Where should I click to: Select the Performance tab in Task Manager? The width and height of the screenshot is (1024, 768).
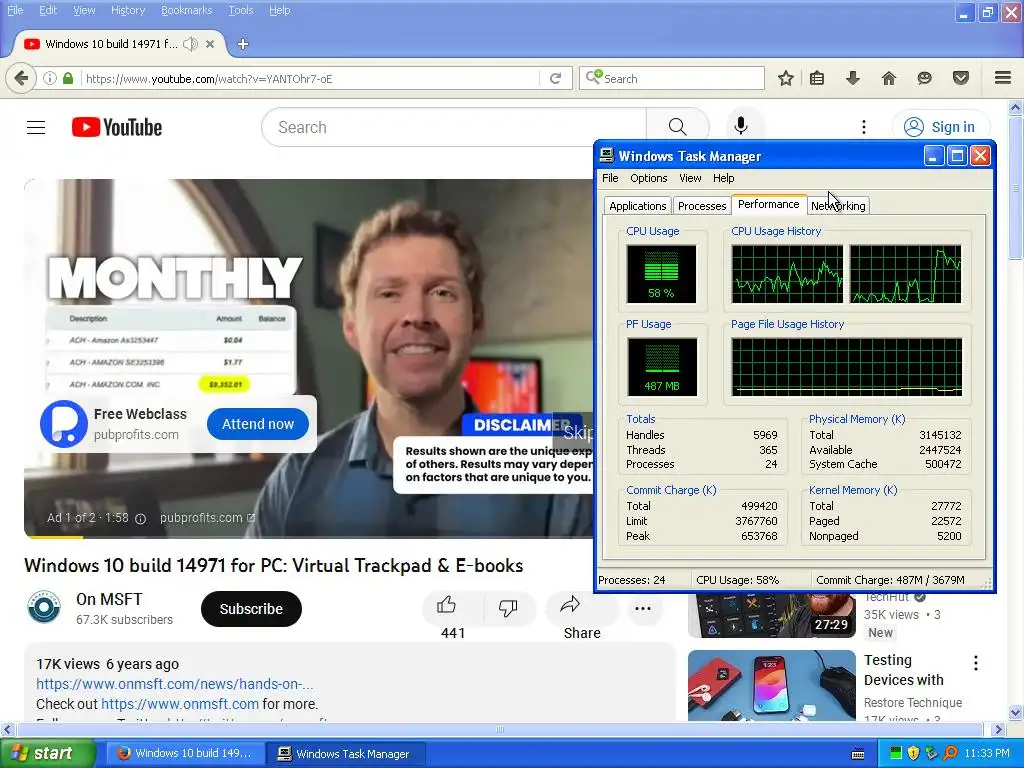pos(769,204)
